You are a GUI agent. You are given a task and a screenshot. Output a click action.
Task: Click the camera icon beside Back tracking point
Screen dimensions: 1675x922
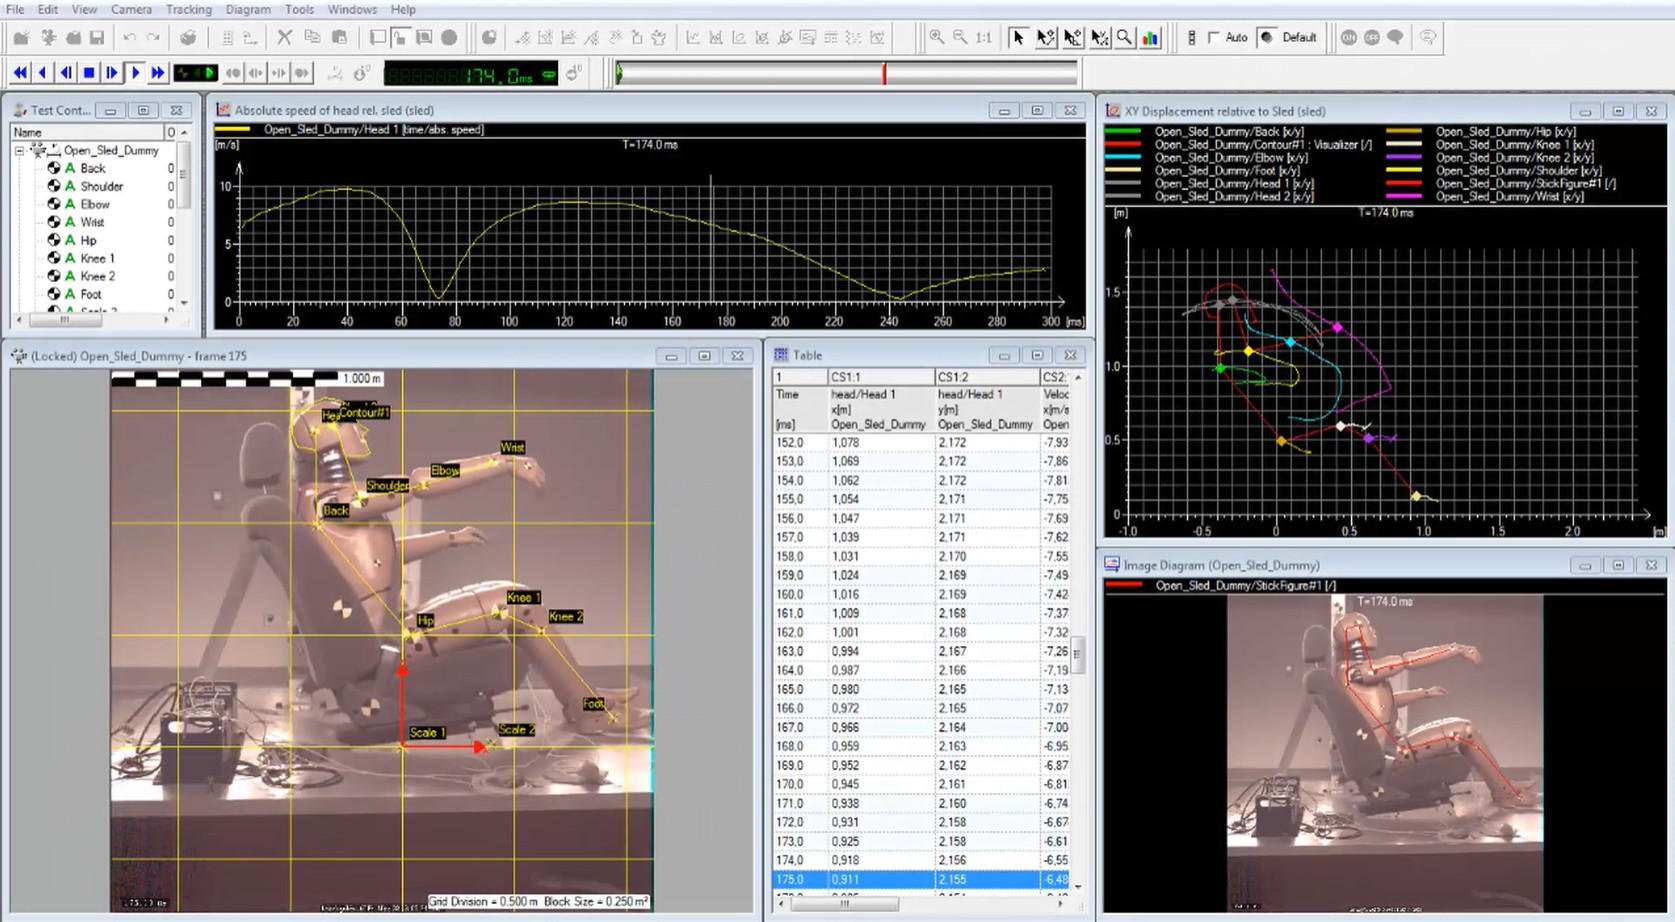55,168
